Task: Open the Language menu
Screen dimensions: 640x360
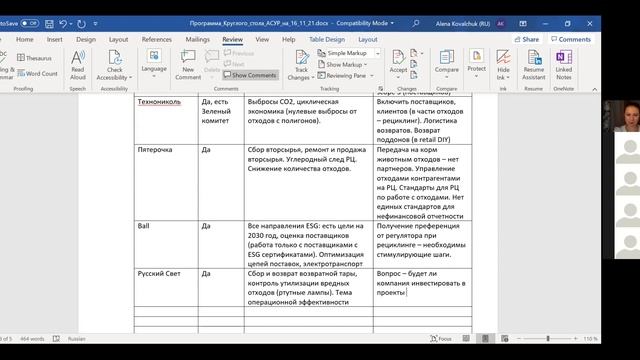Action: point(154,63)
